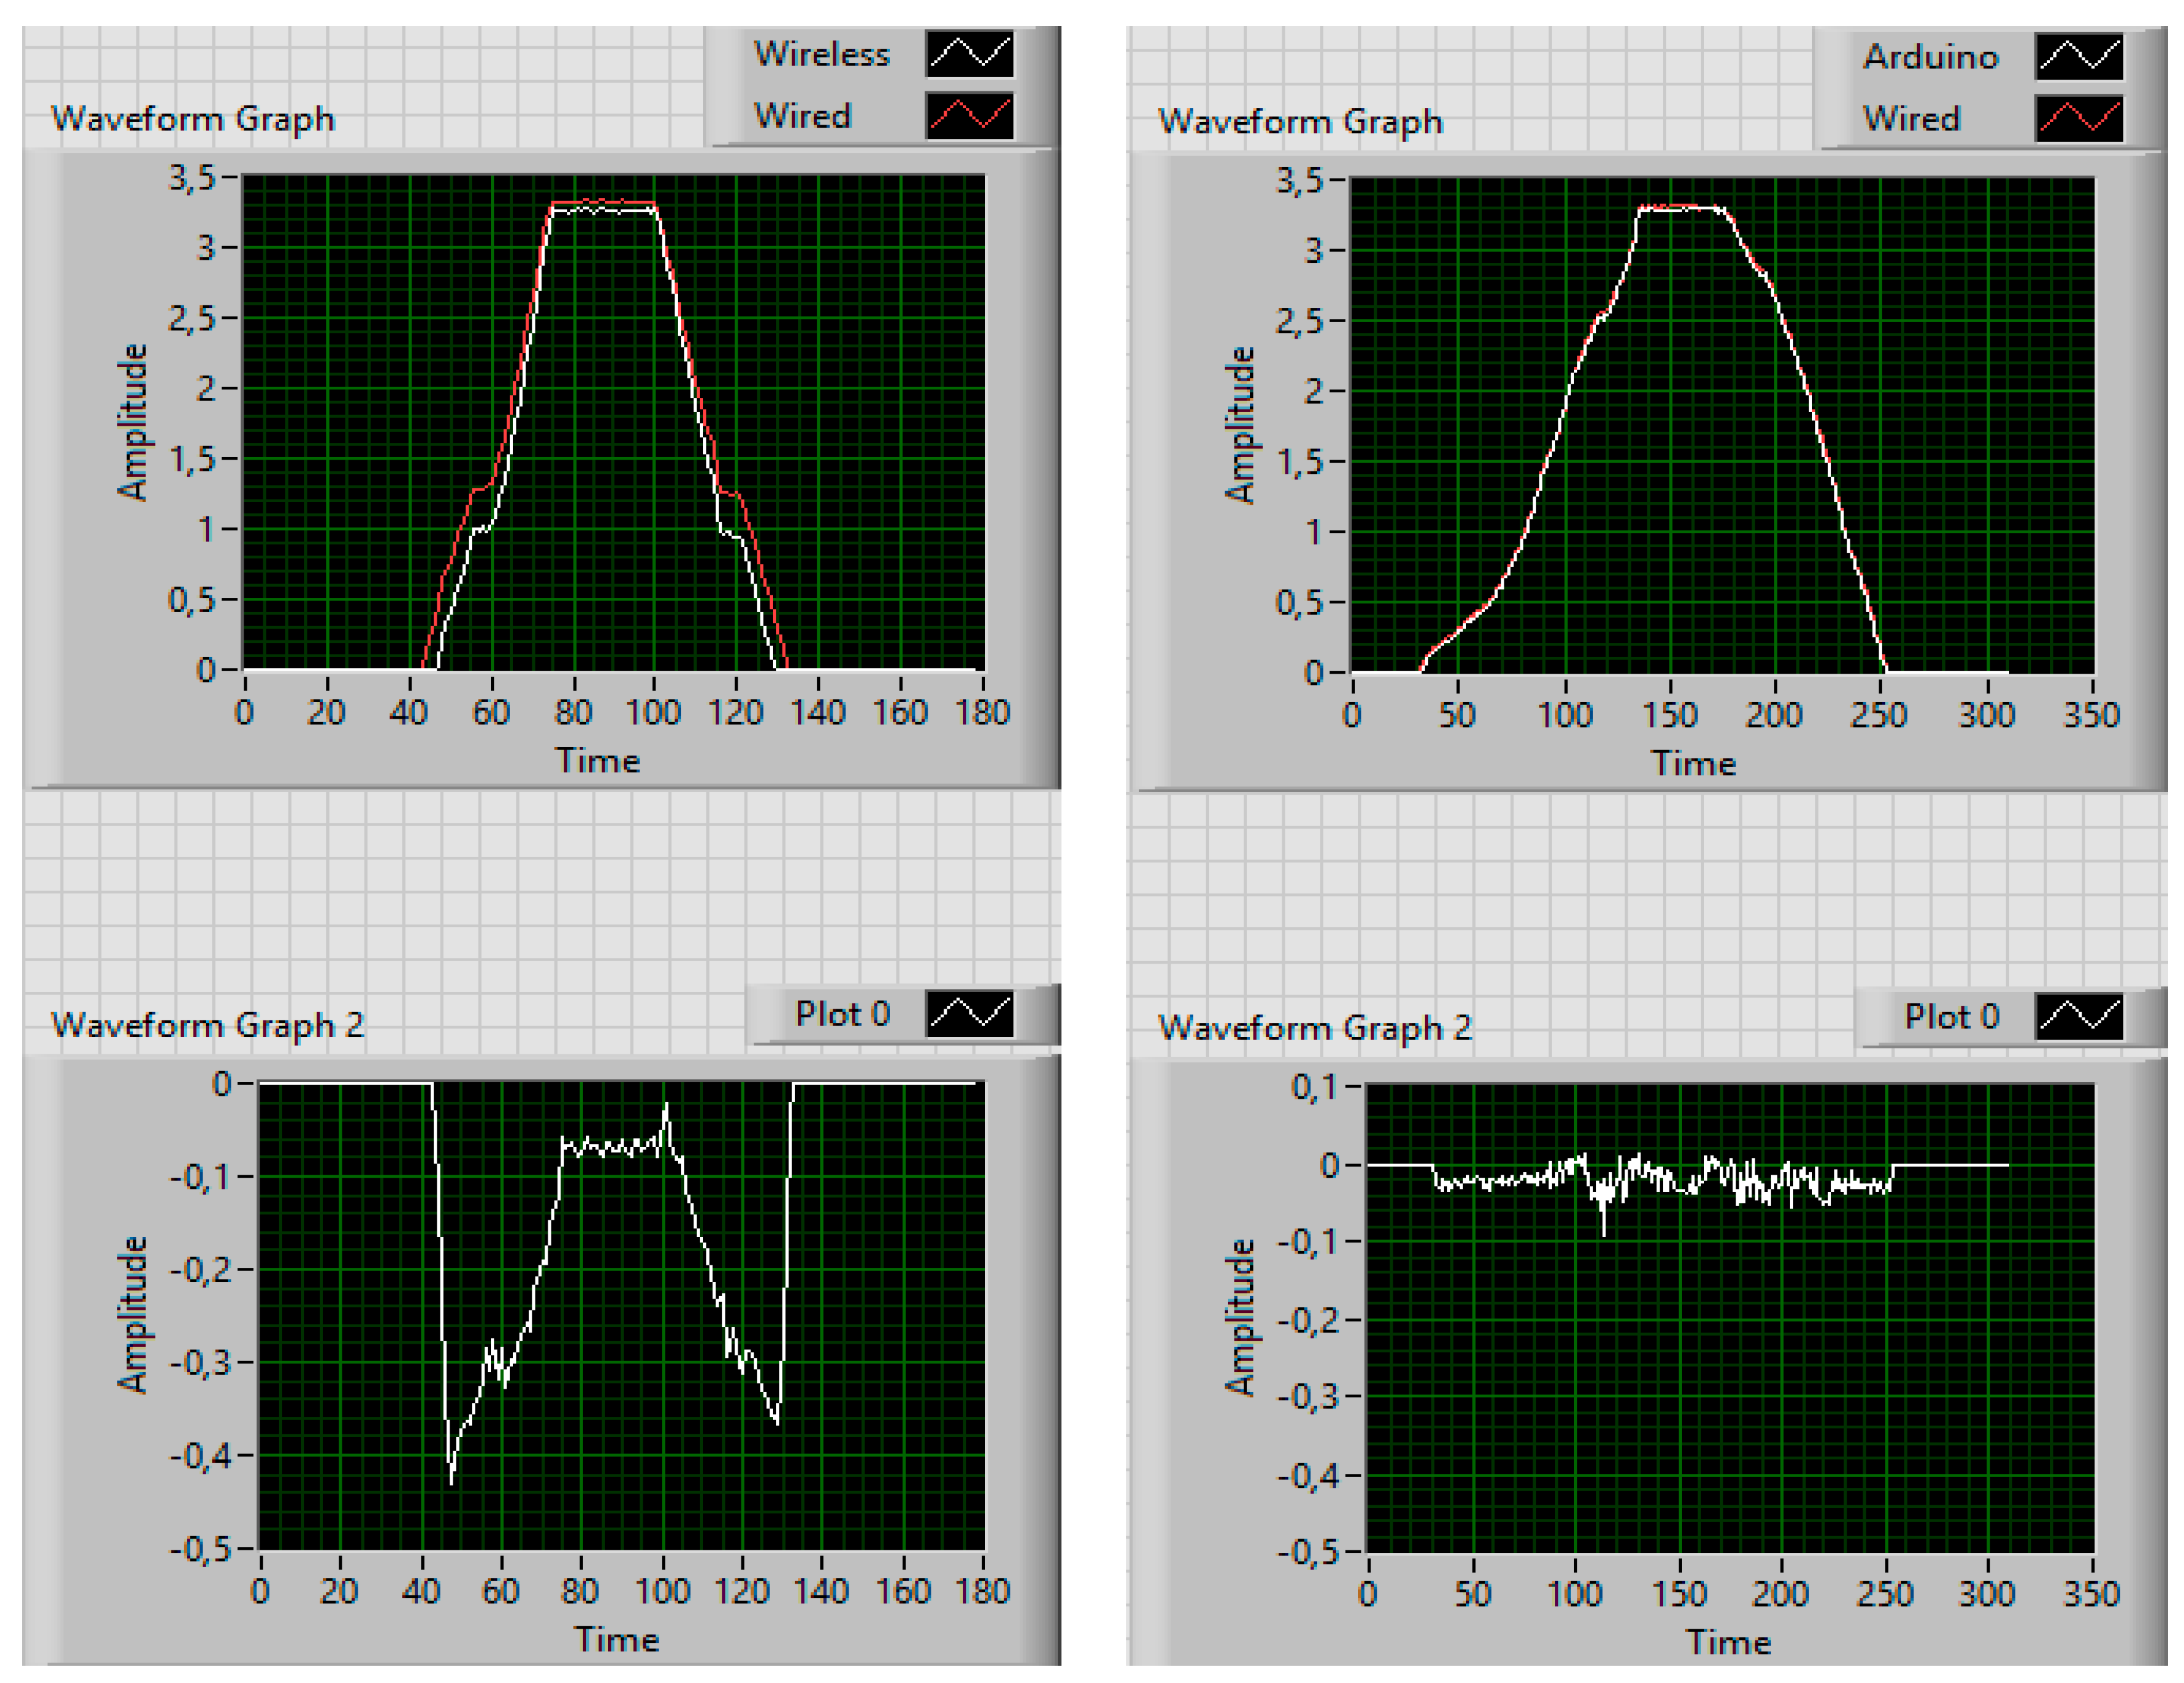Image resolution: width=2184 pixels, height=1683 pixels.
Task: Click the 350 x-axis end value, top-right graph
Action: click(2091, 716)
